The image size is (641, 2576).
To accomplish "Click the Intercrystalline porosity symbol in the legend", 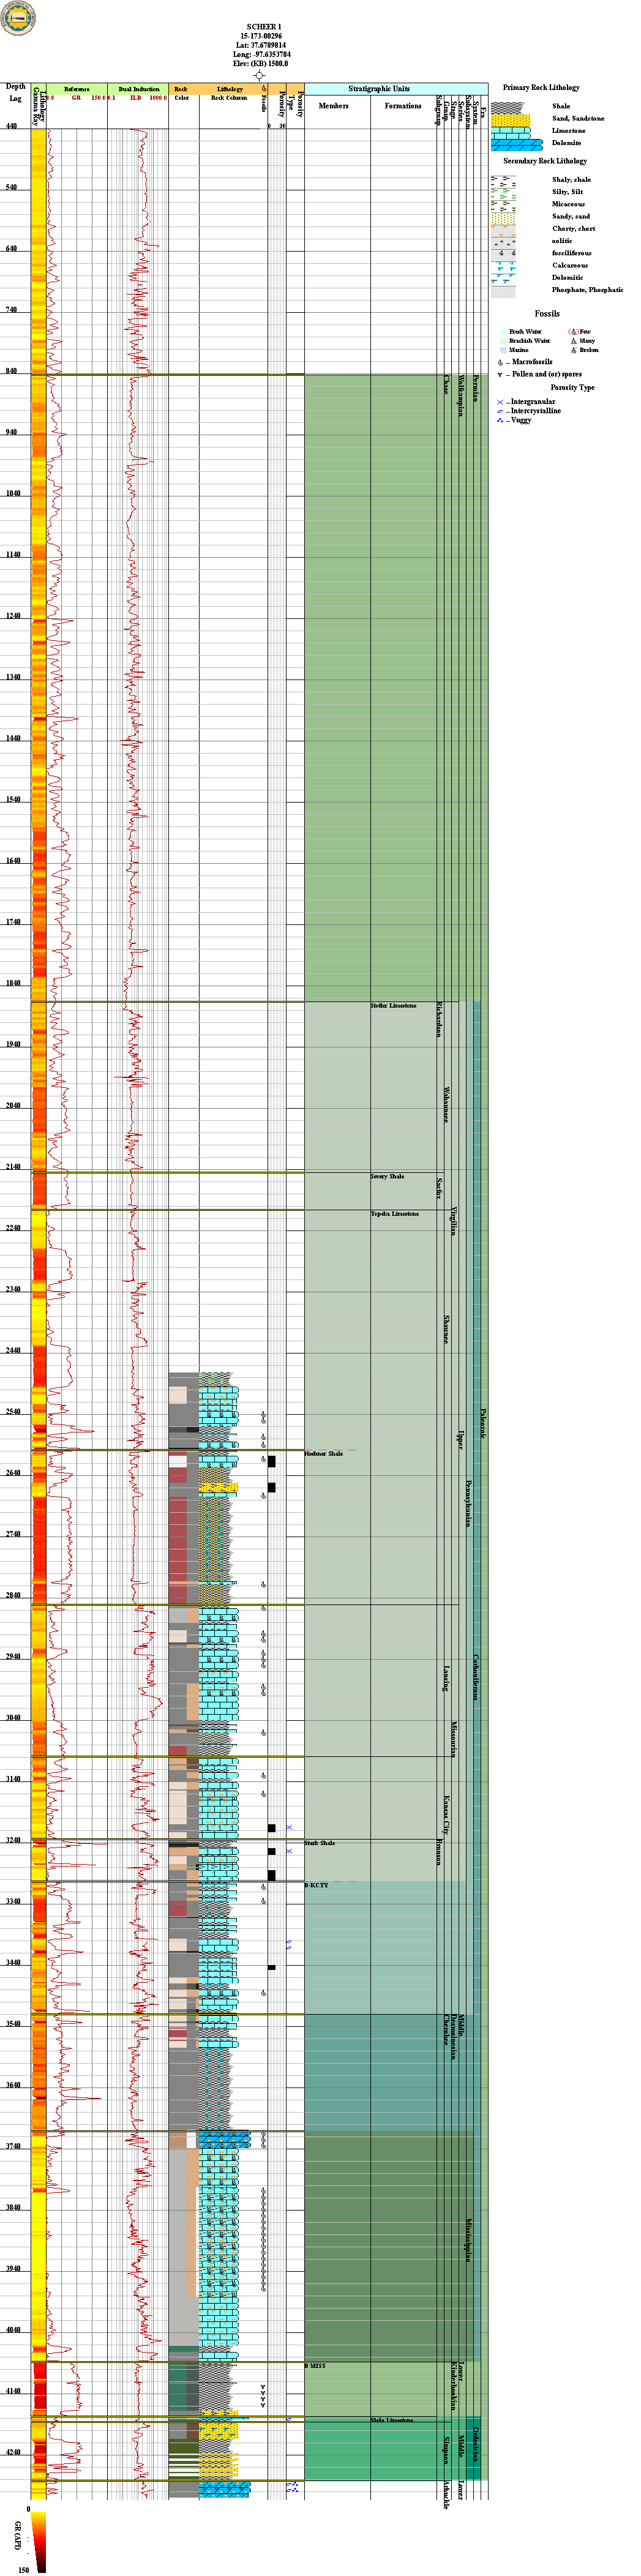I will 500,411.
